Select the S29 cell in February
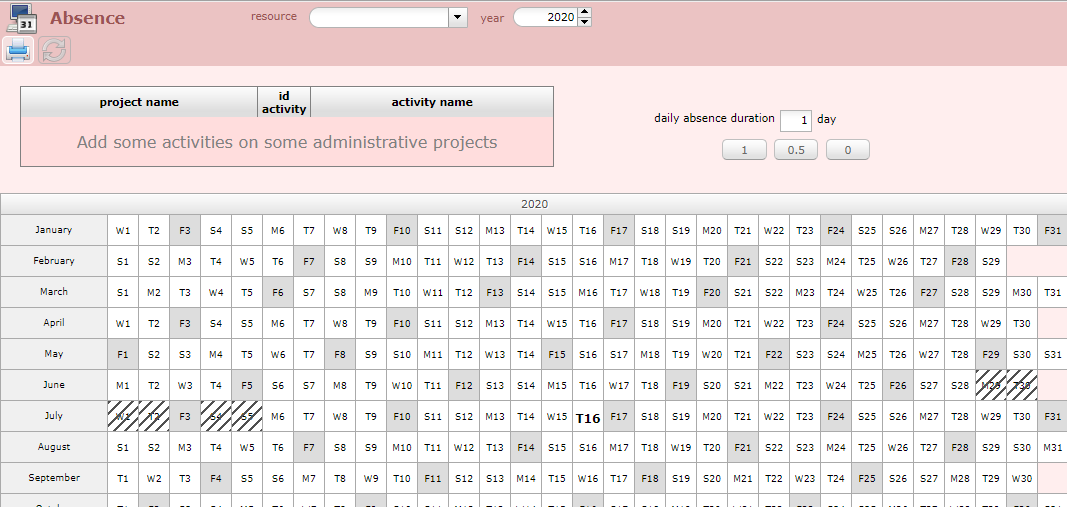This screenshot has height=507, width=1067. pos(990,261)
